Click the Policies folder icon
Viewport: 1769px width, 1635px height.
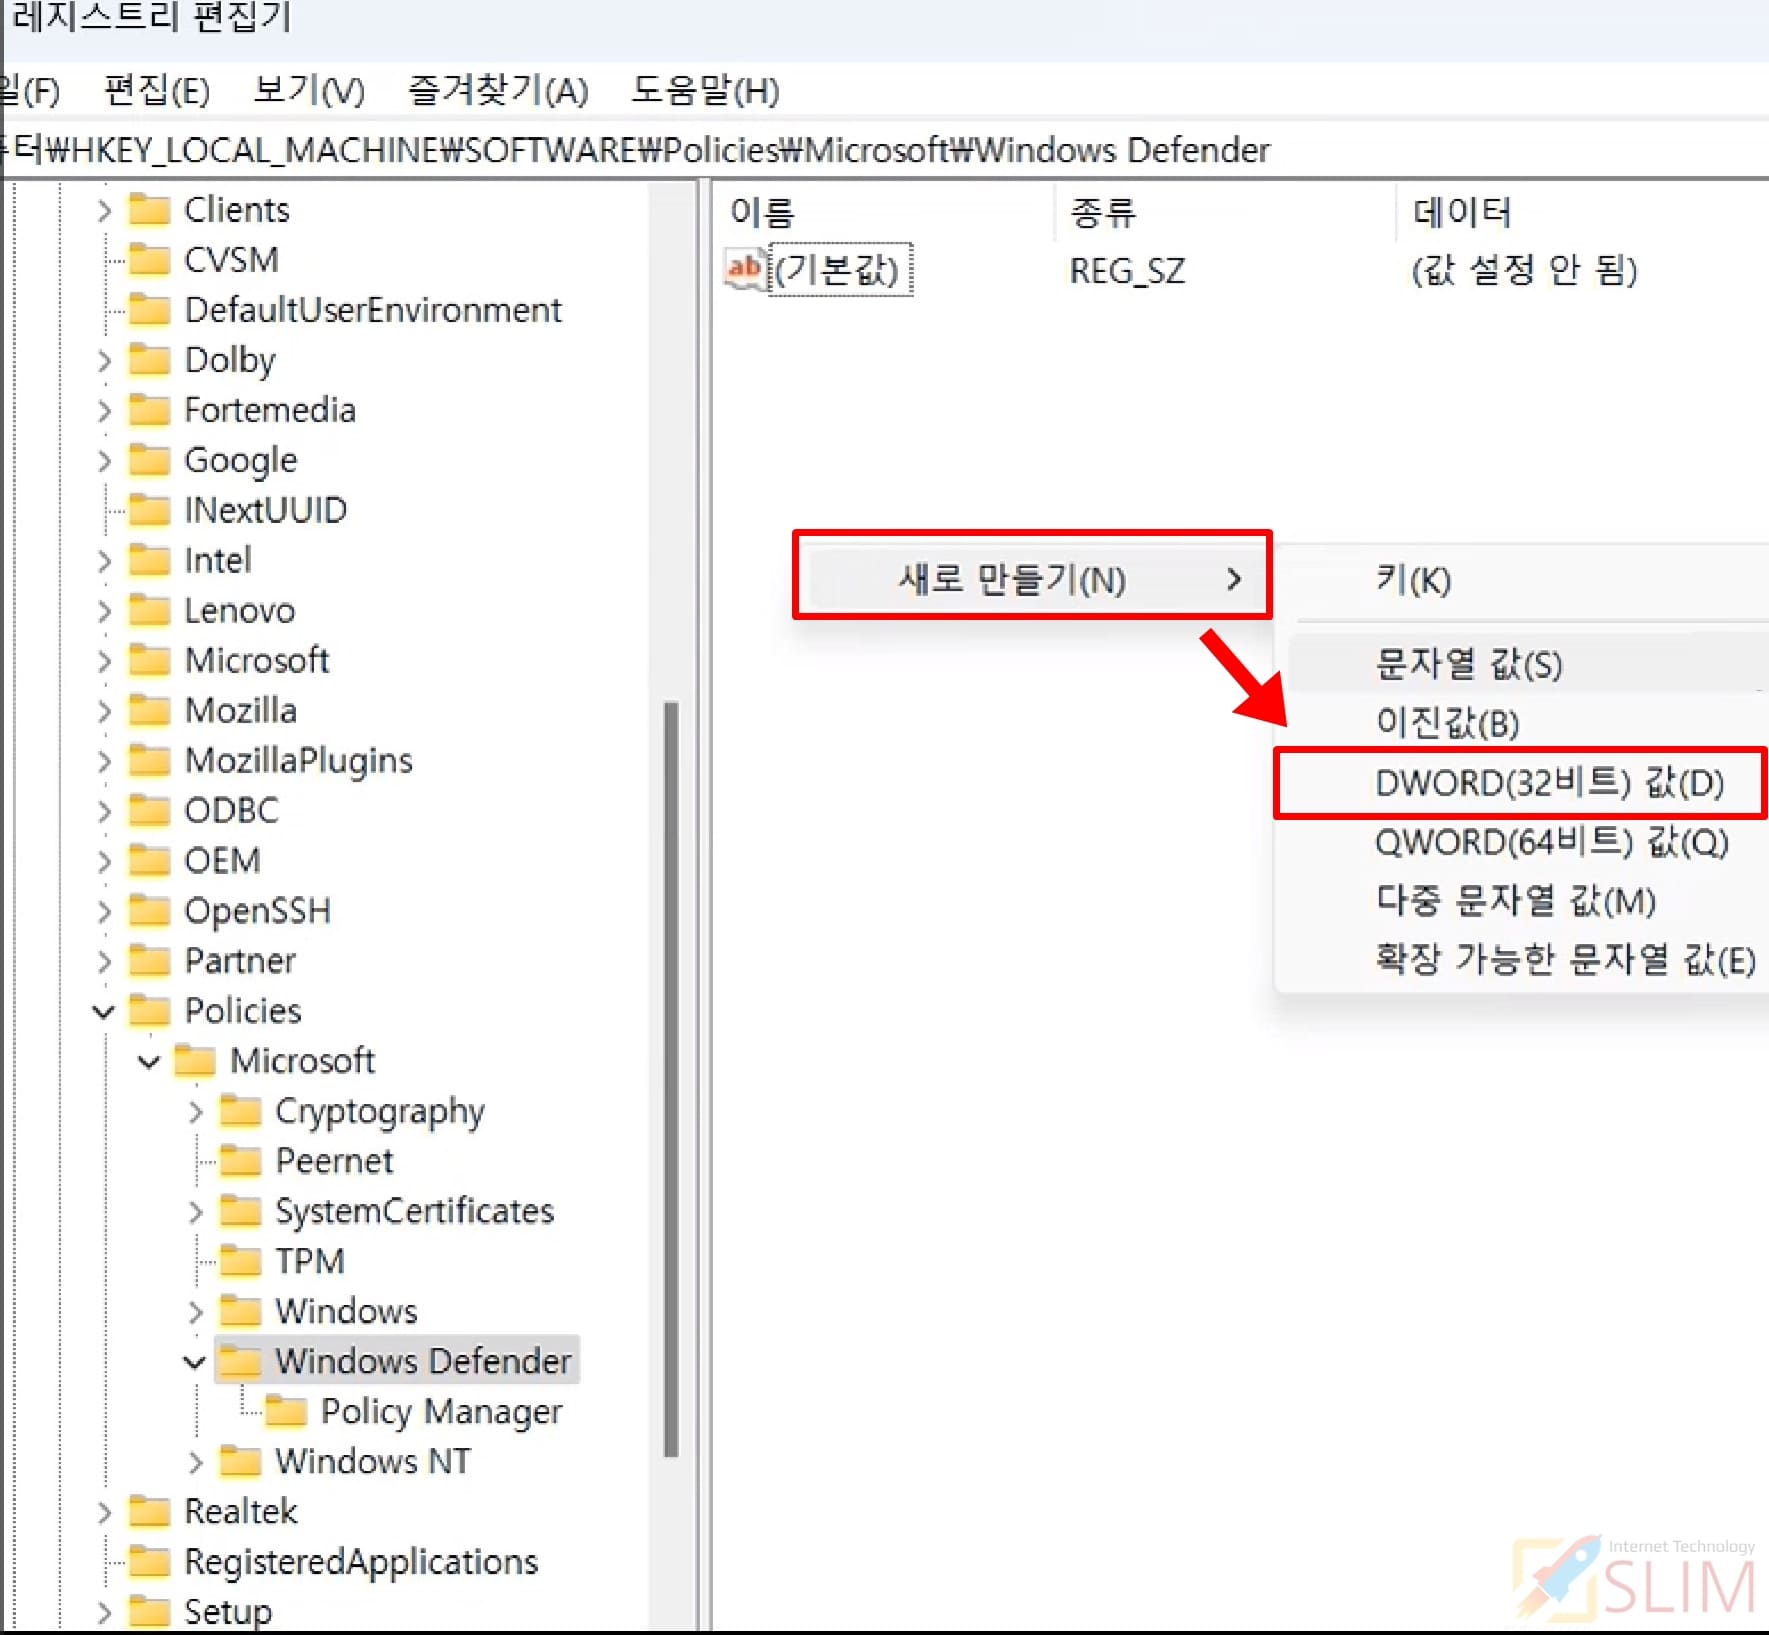pyautogui.click(x=150, y=1010)
